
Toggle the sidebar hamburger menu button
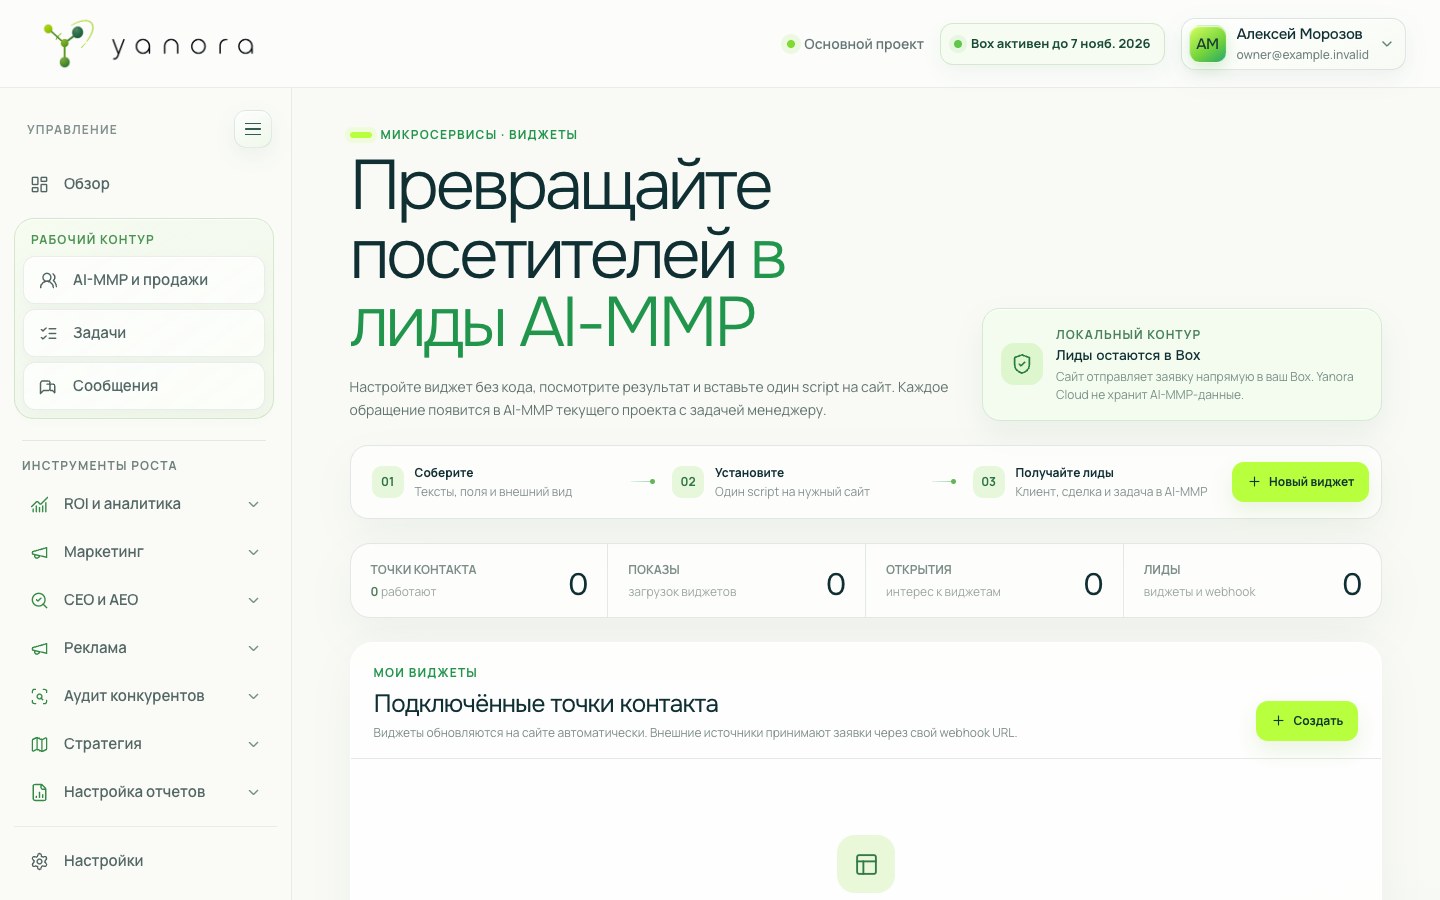click(253, 129)
